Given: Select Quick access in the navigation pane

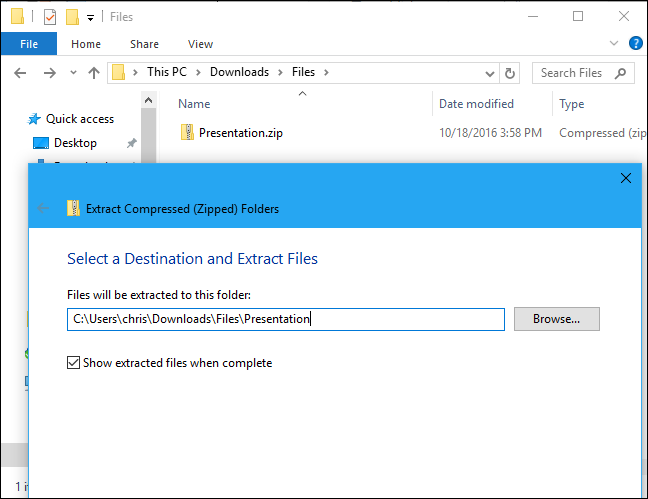Looking at the screenshot, I should point(79,119).
